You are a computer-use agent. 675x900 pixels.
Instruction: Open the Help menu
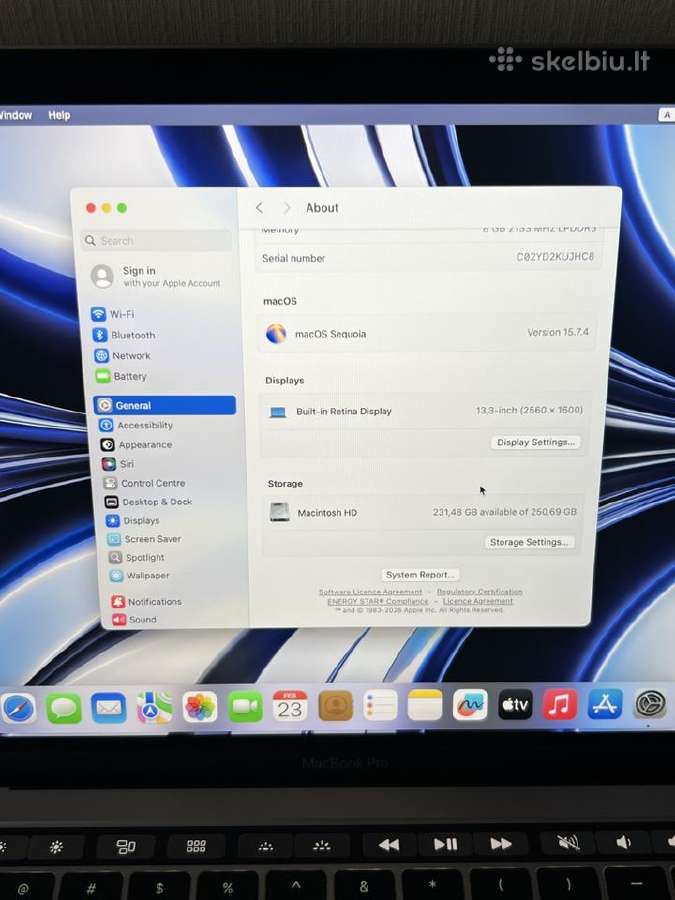pyautogui.click(x=59, y=115)
